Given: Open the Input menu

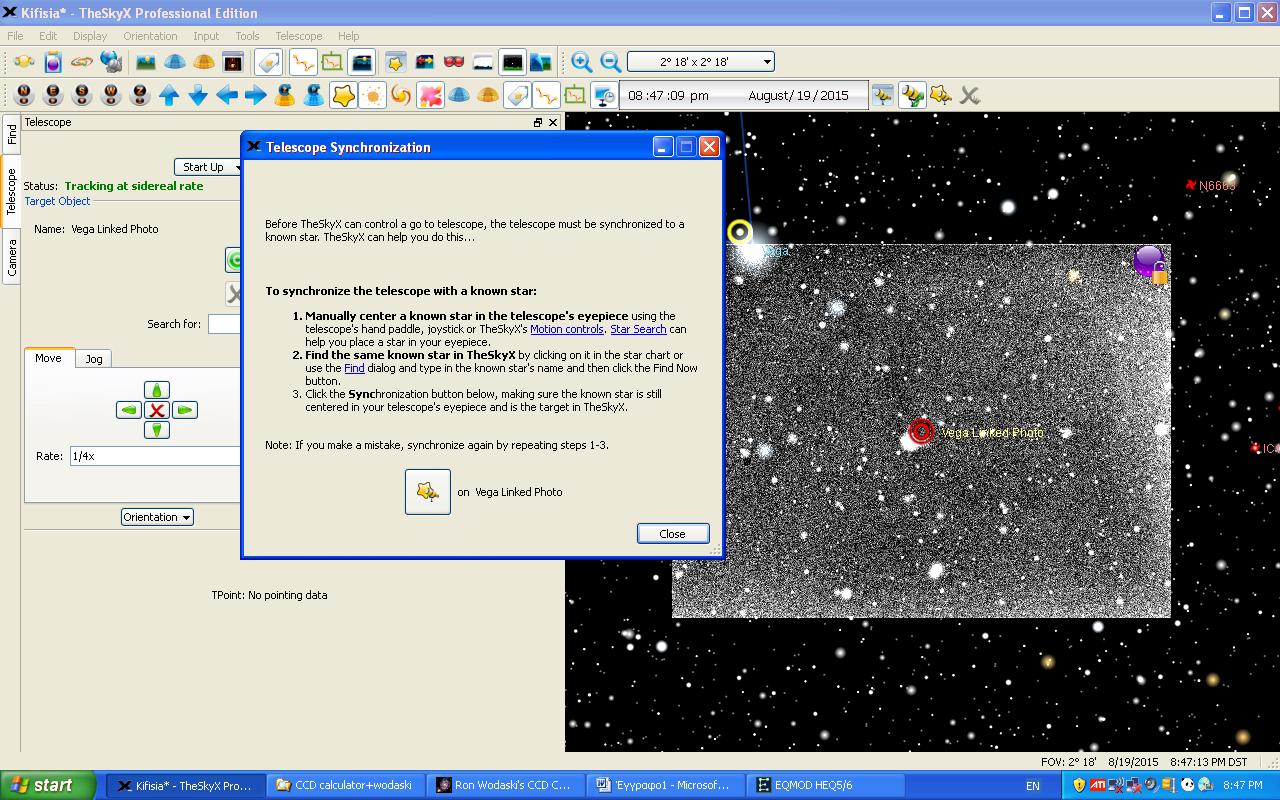Looking at the screenshot, I should [x=206, y=36].
